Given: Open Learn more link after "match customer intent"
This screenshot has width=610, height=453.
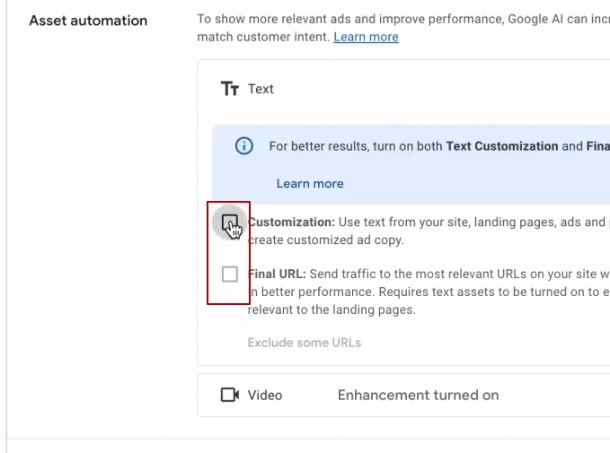Looking at the screenshot, I should coord(365,37).
